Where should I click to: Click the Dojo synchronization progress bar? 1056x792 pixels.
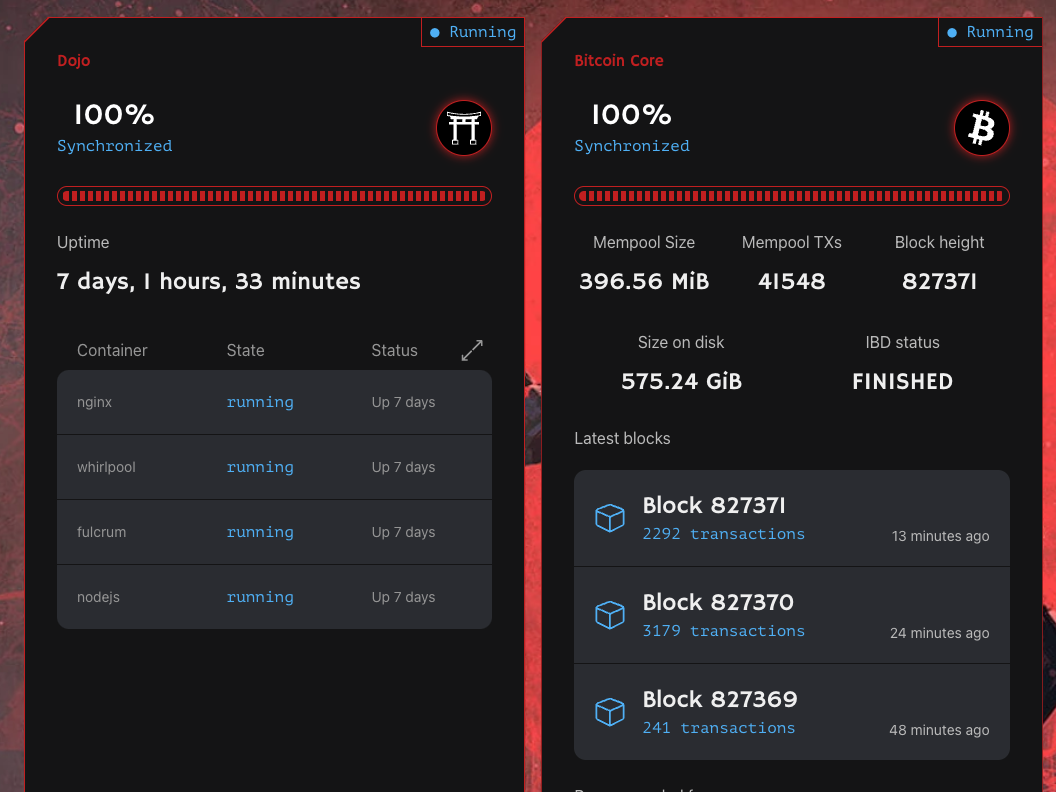[x=274, y=196]
